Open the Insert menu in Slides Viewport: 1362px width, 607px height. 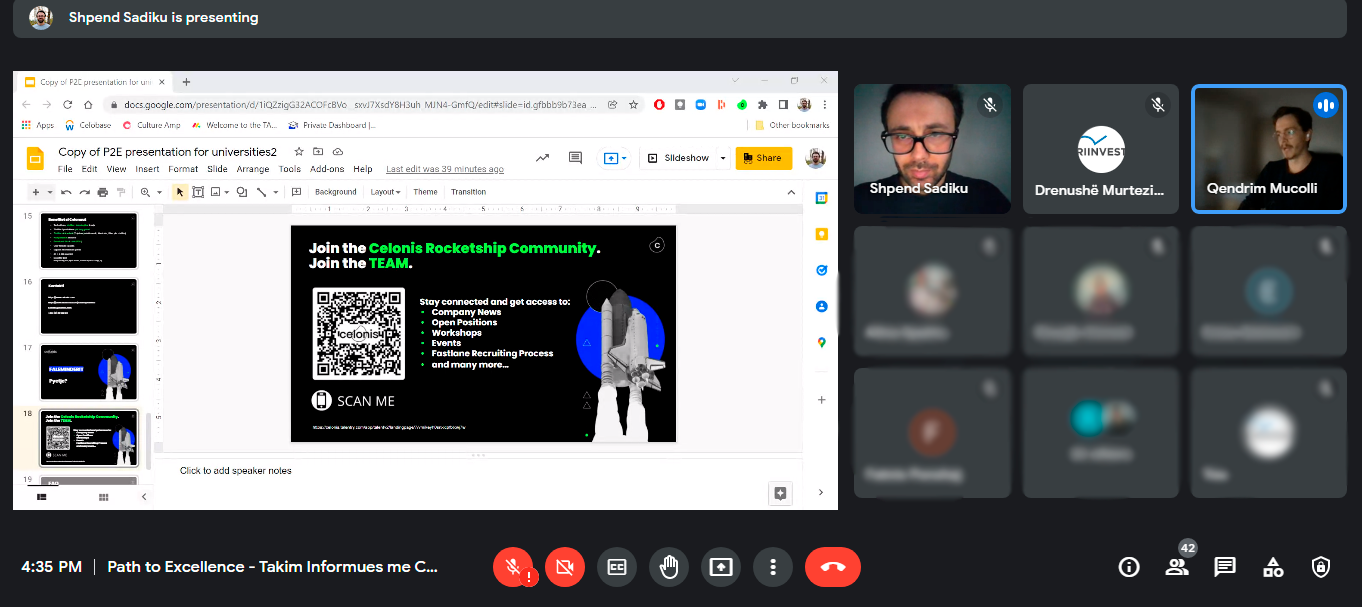click(147, 169)
